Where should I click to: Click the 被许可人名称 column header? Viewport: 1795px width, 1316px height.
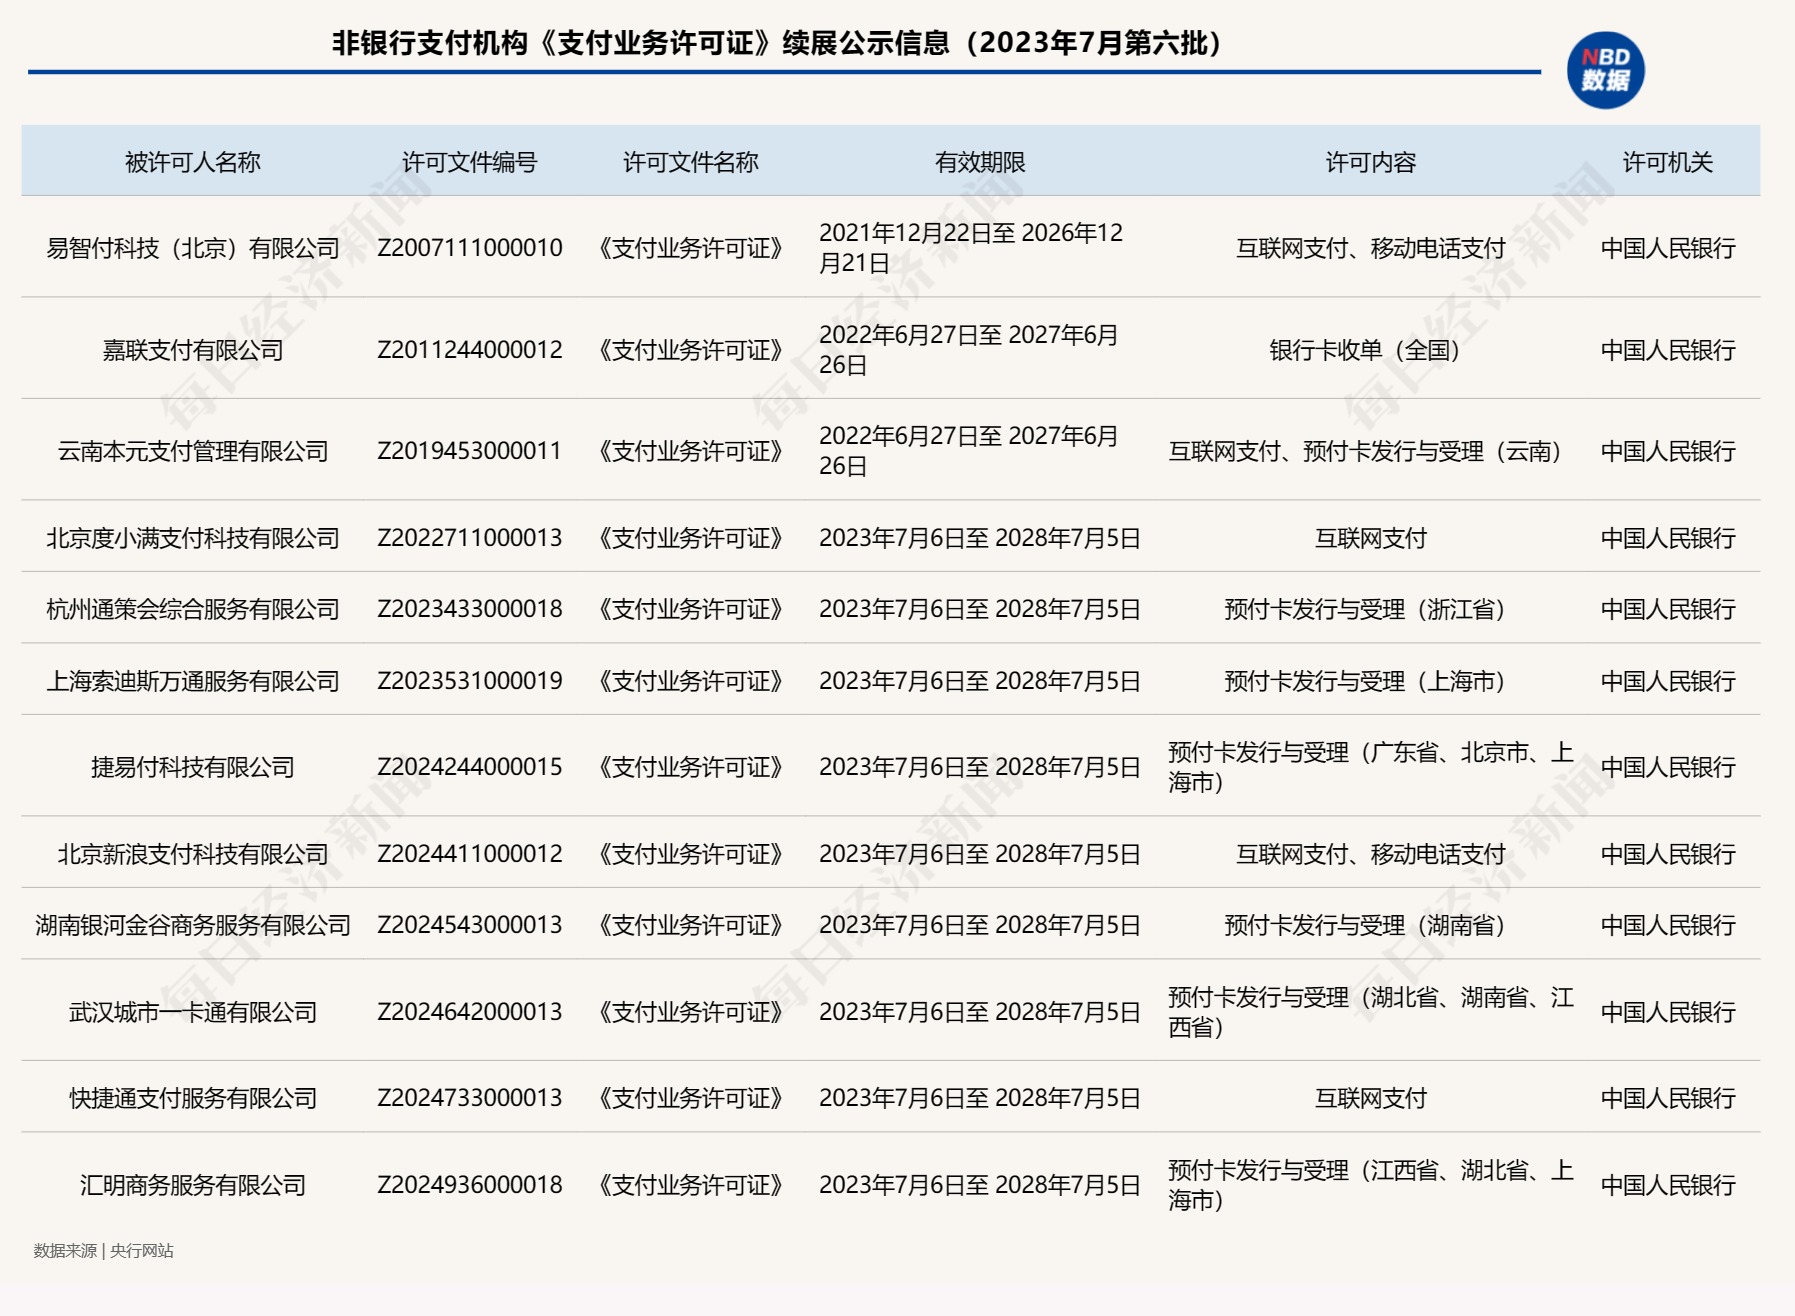coord(192,162)
